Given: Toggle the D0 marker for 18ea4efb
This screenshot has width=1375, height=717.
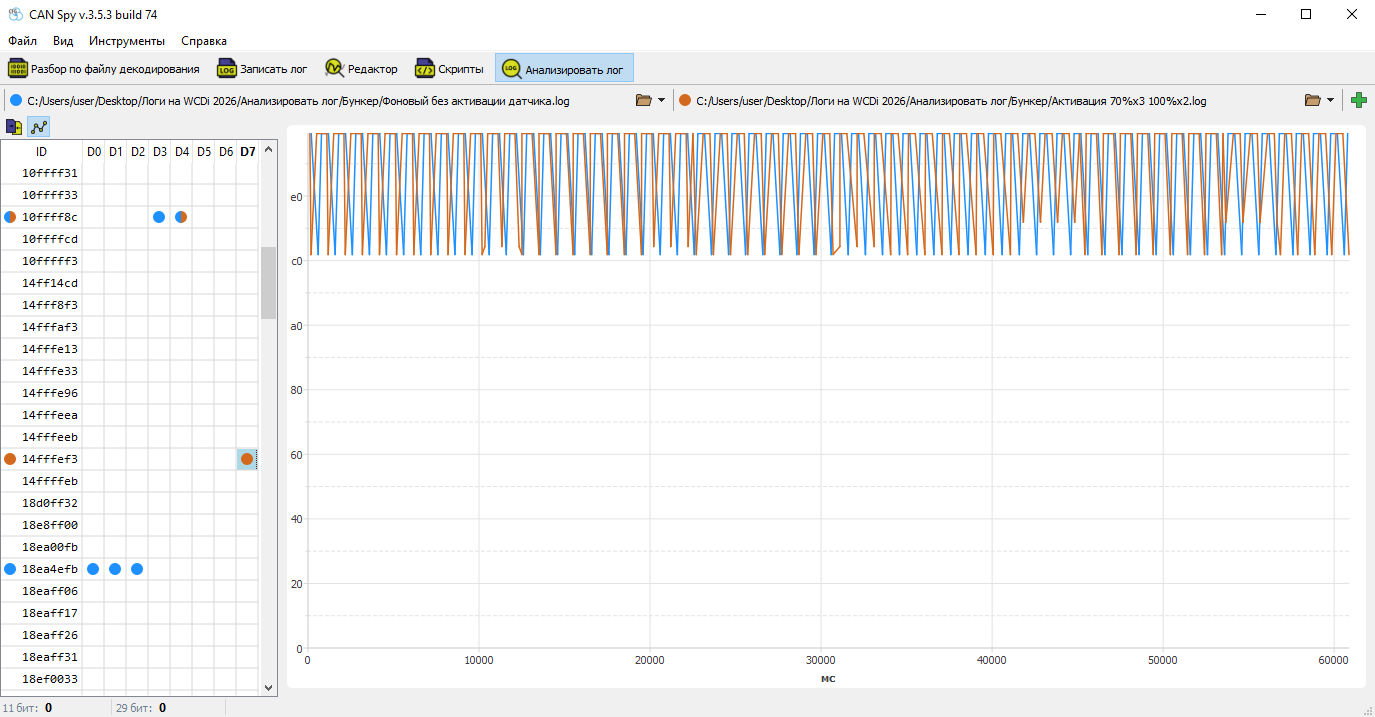Looking at the screenshot, I should [93, 569].
